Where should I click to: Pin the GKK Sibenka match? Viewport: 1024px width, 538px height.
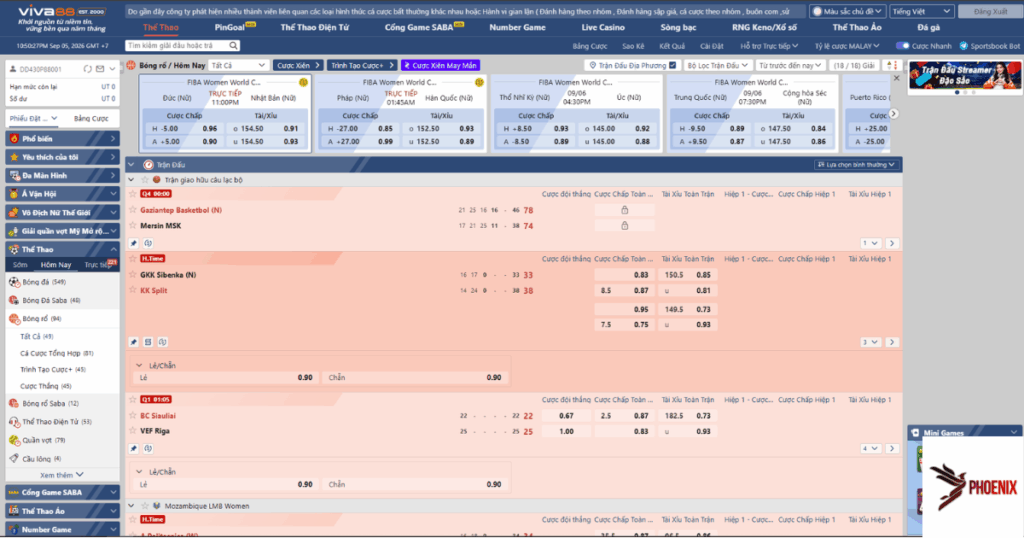tap(134, 342)
